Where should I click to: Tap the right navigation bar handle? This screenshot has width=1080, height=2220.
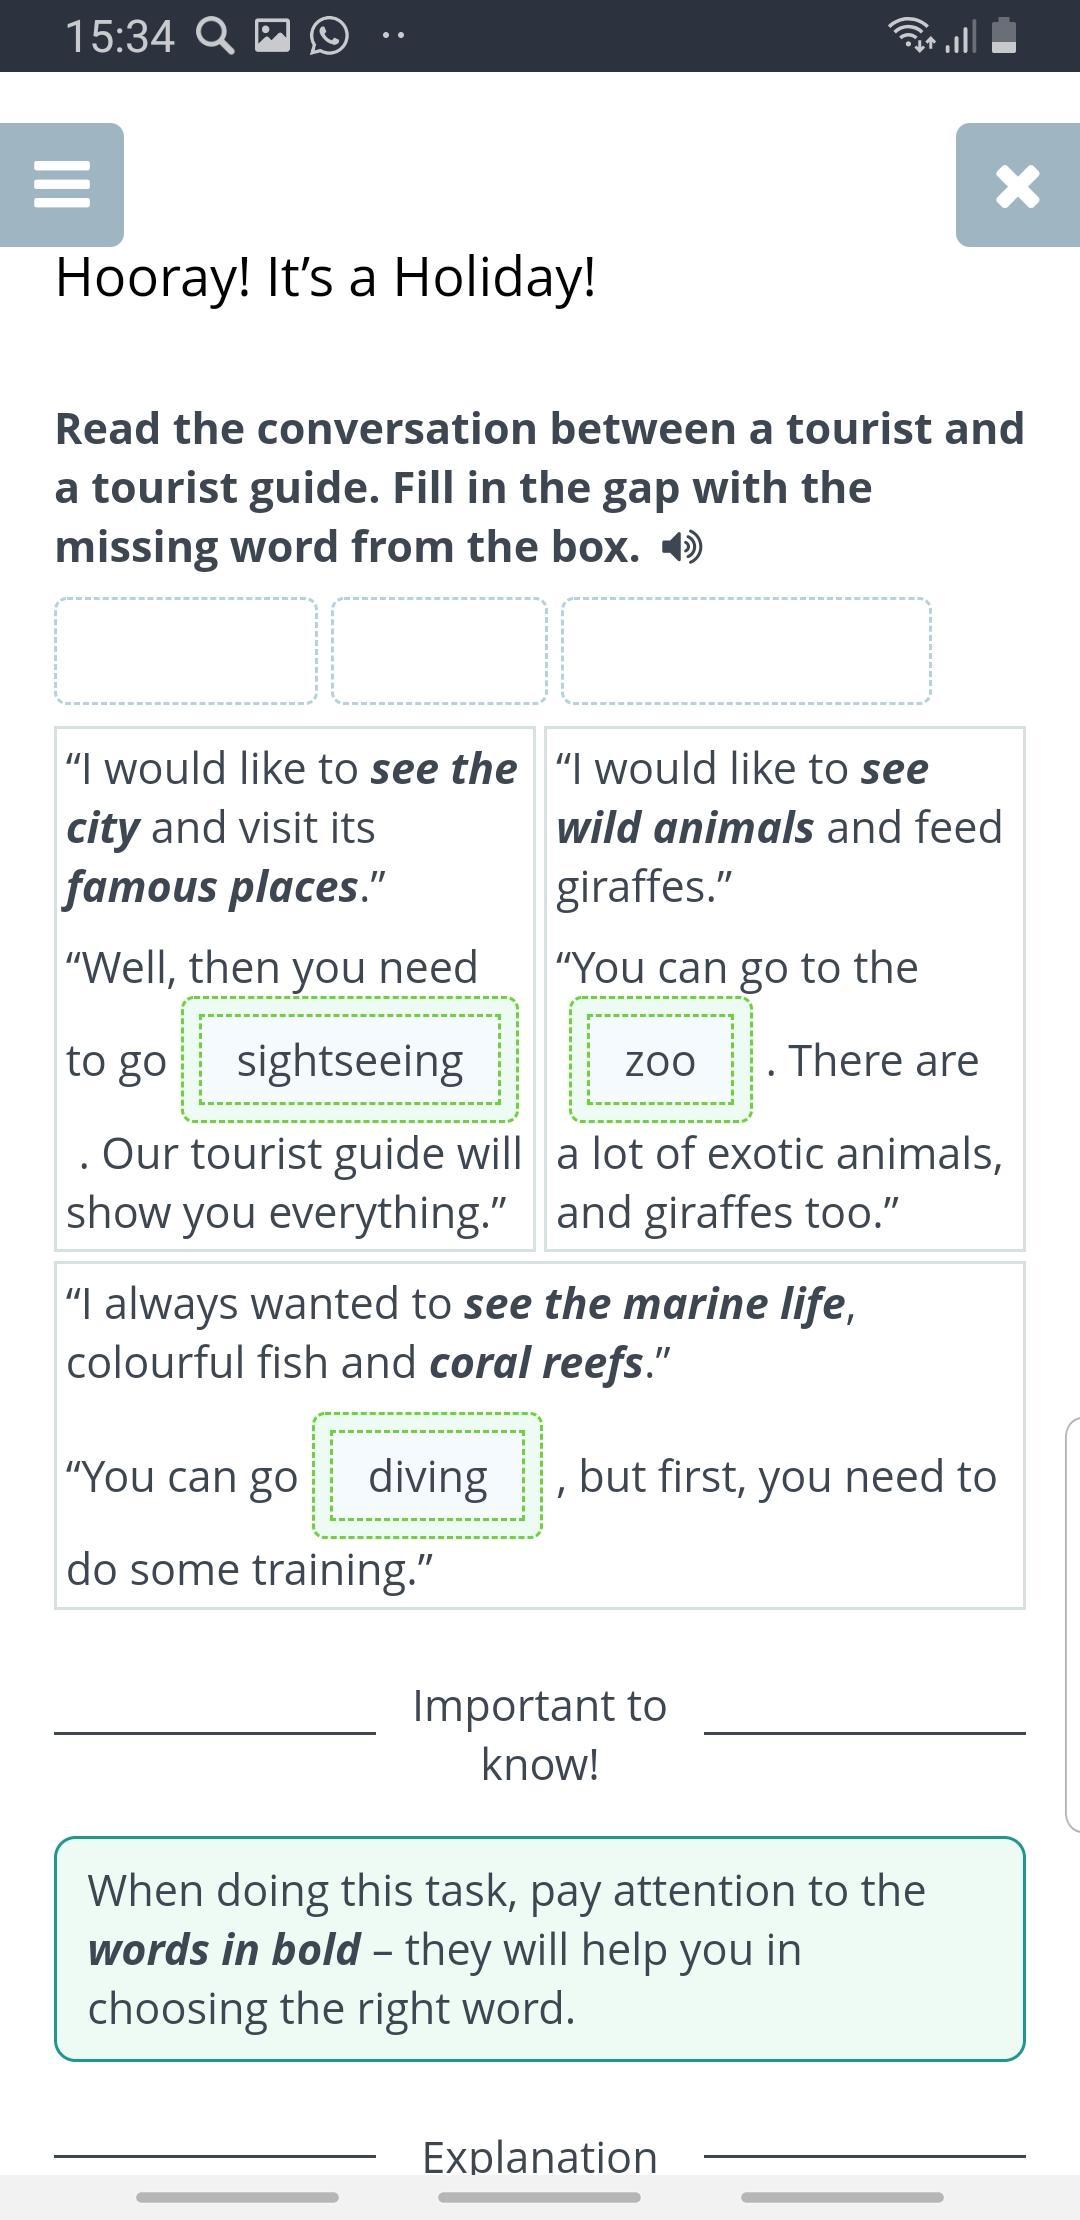[842, 2197]
